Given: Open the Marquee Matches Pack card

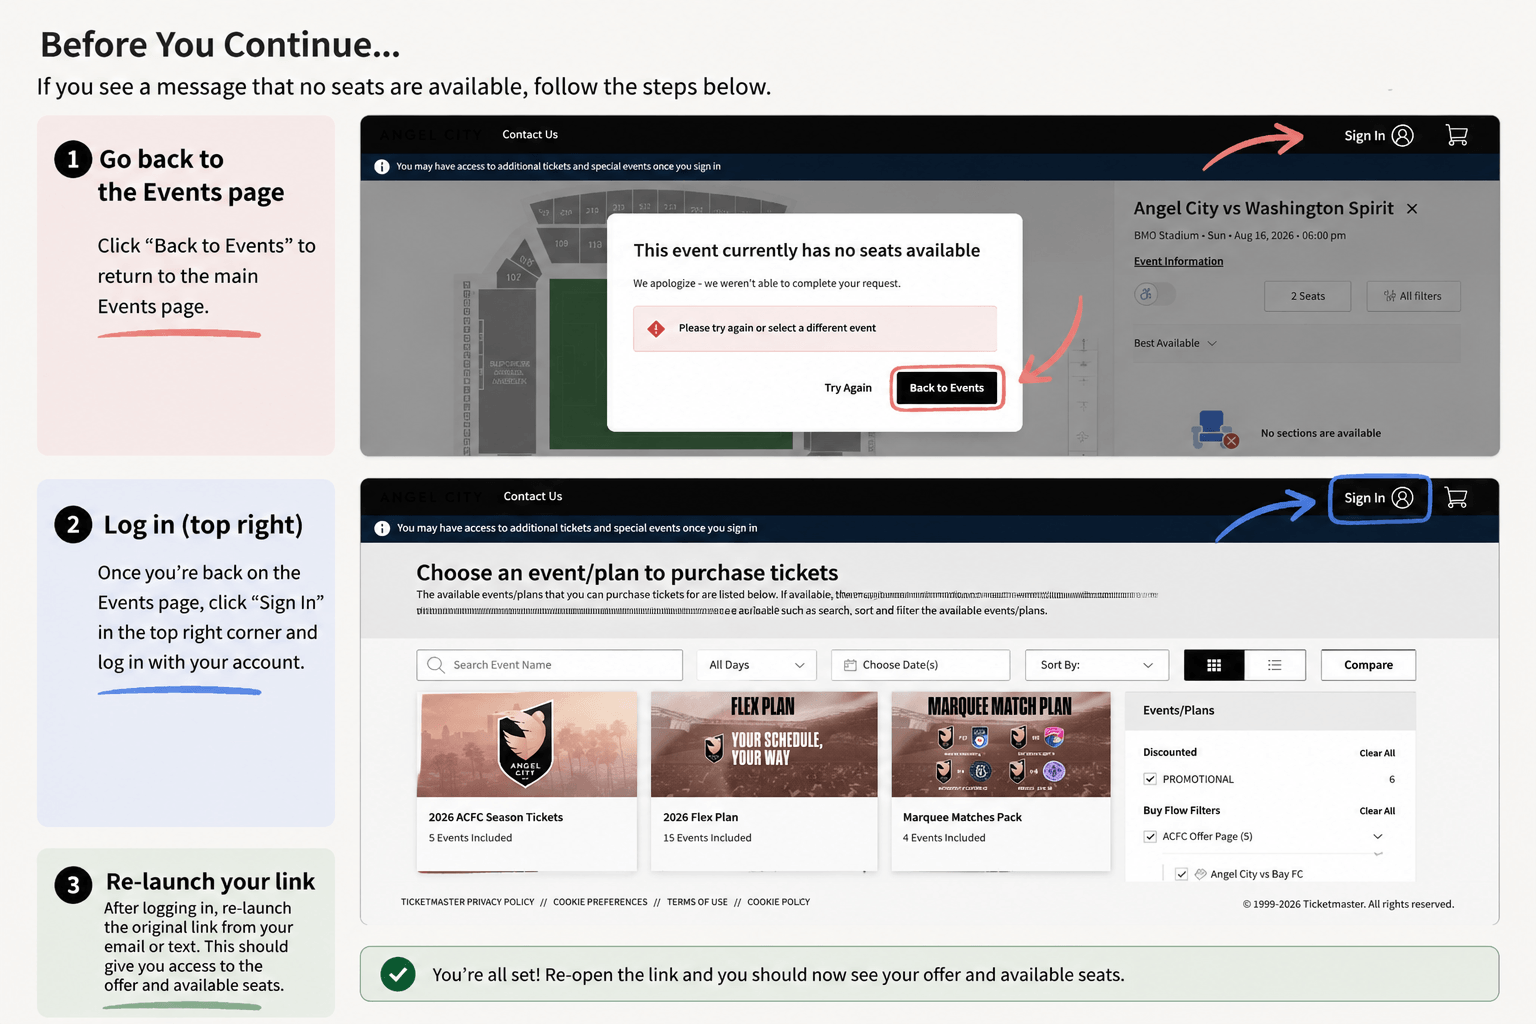Looking at the screenshot, I should (x=1001, y=781).
